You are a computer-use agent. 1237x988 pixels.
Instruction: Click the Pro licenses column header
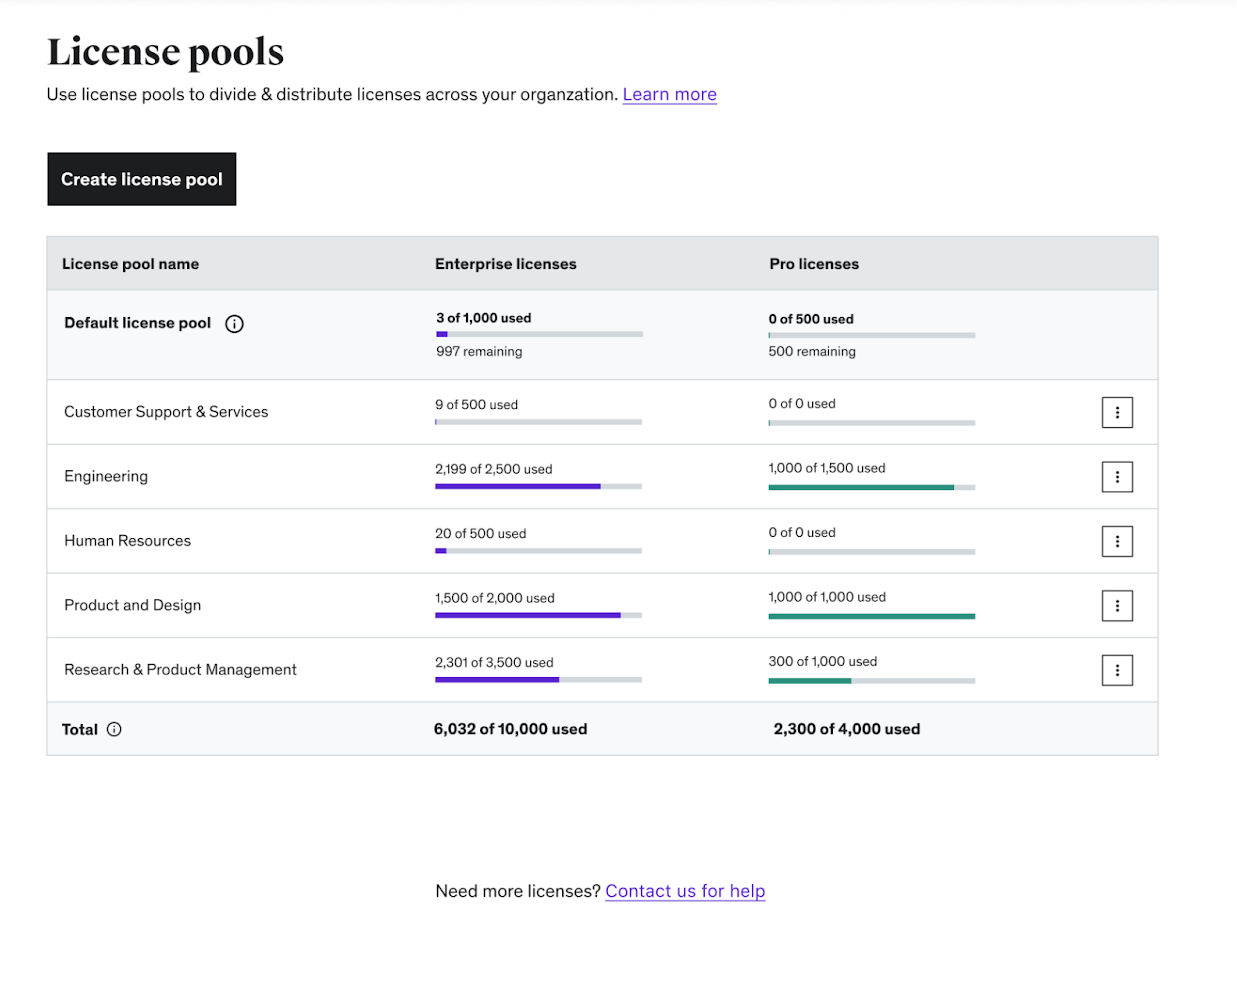click(x=814, y=264)
